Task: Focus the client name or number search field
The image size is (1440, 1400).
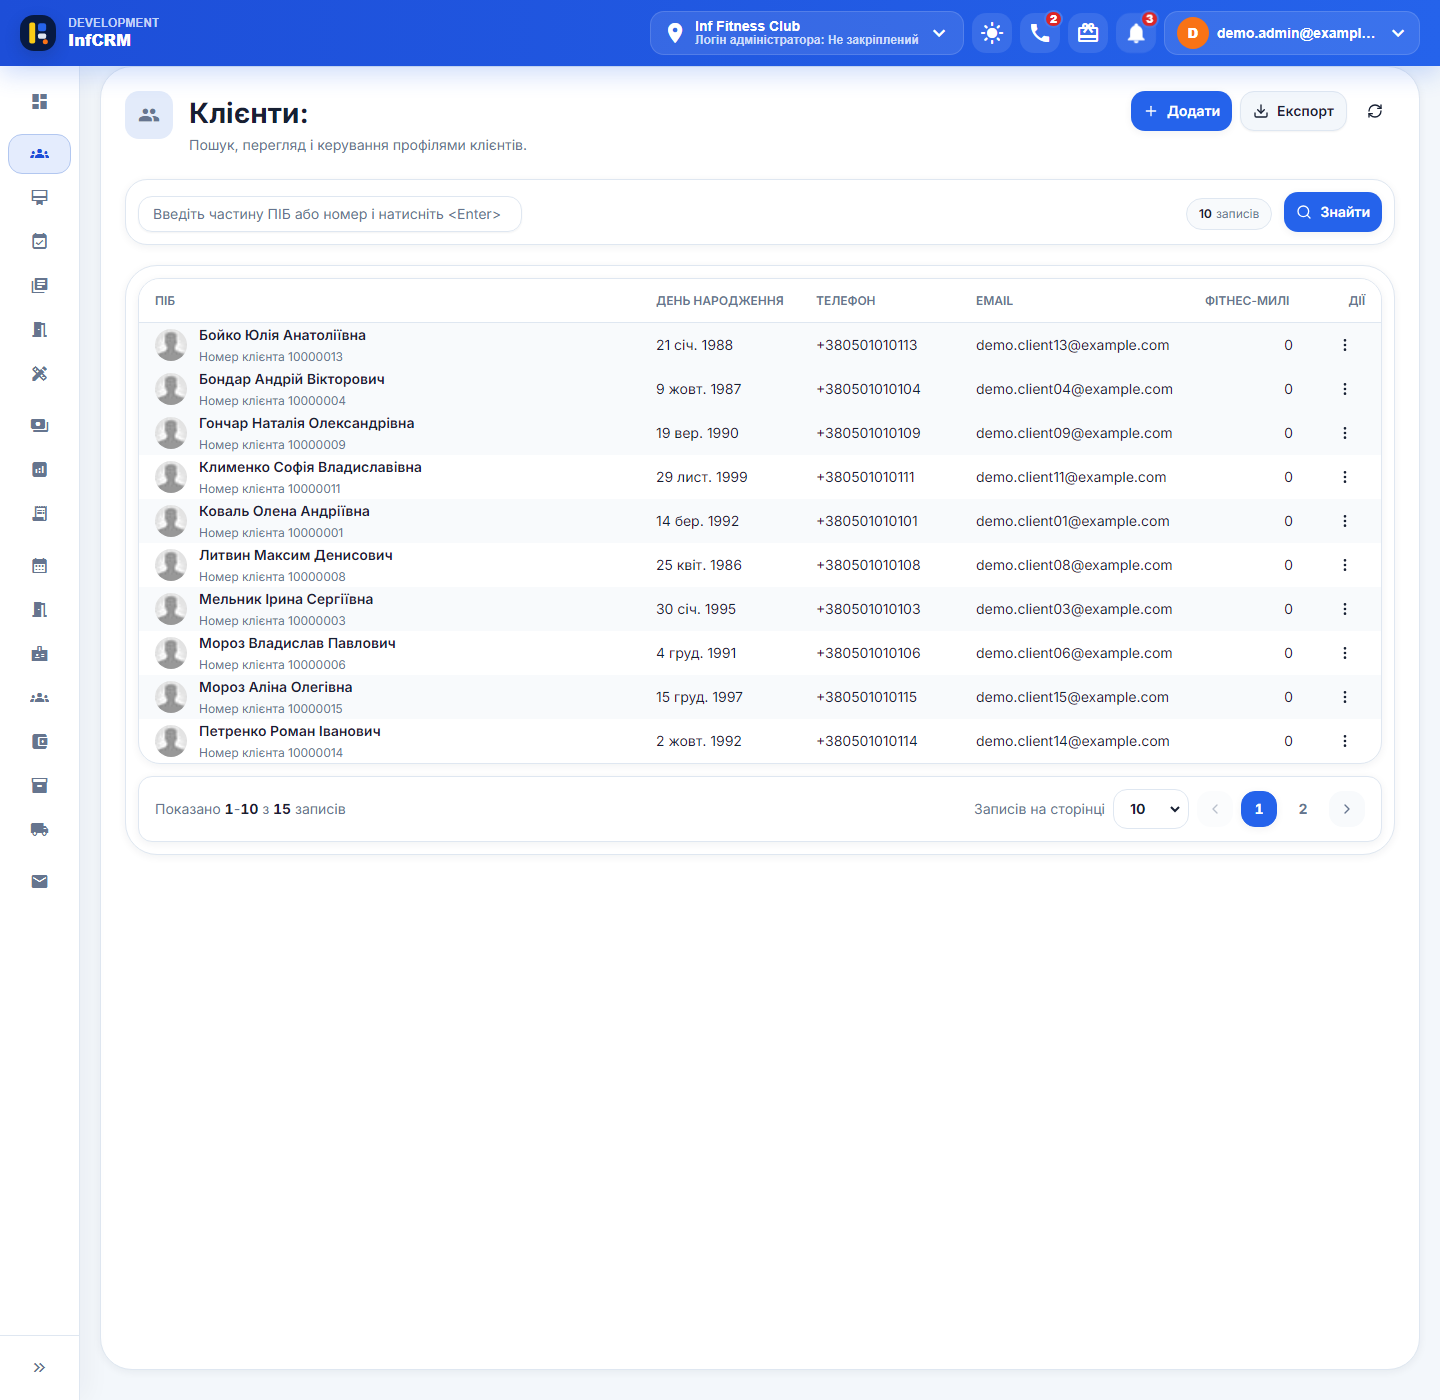Action: pos(330,214)
